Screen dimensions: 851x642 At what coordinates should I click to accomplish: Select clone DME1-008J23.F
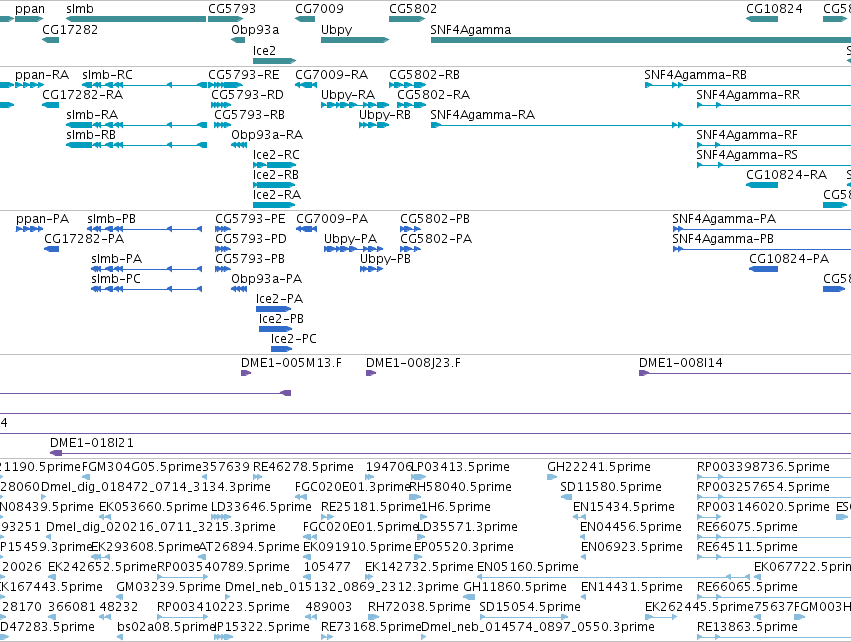coord(371,373)
